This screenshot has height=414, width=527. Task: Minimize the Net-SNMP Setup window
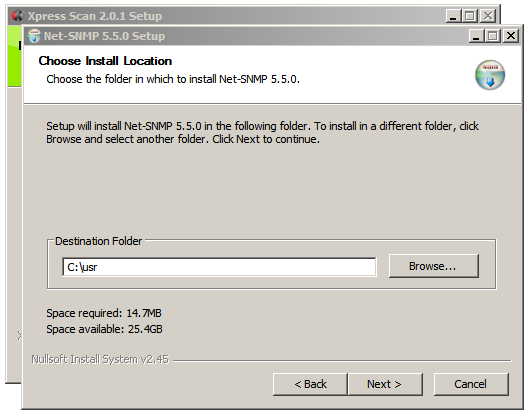476,36
